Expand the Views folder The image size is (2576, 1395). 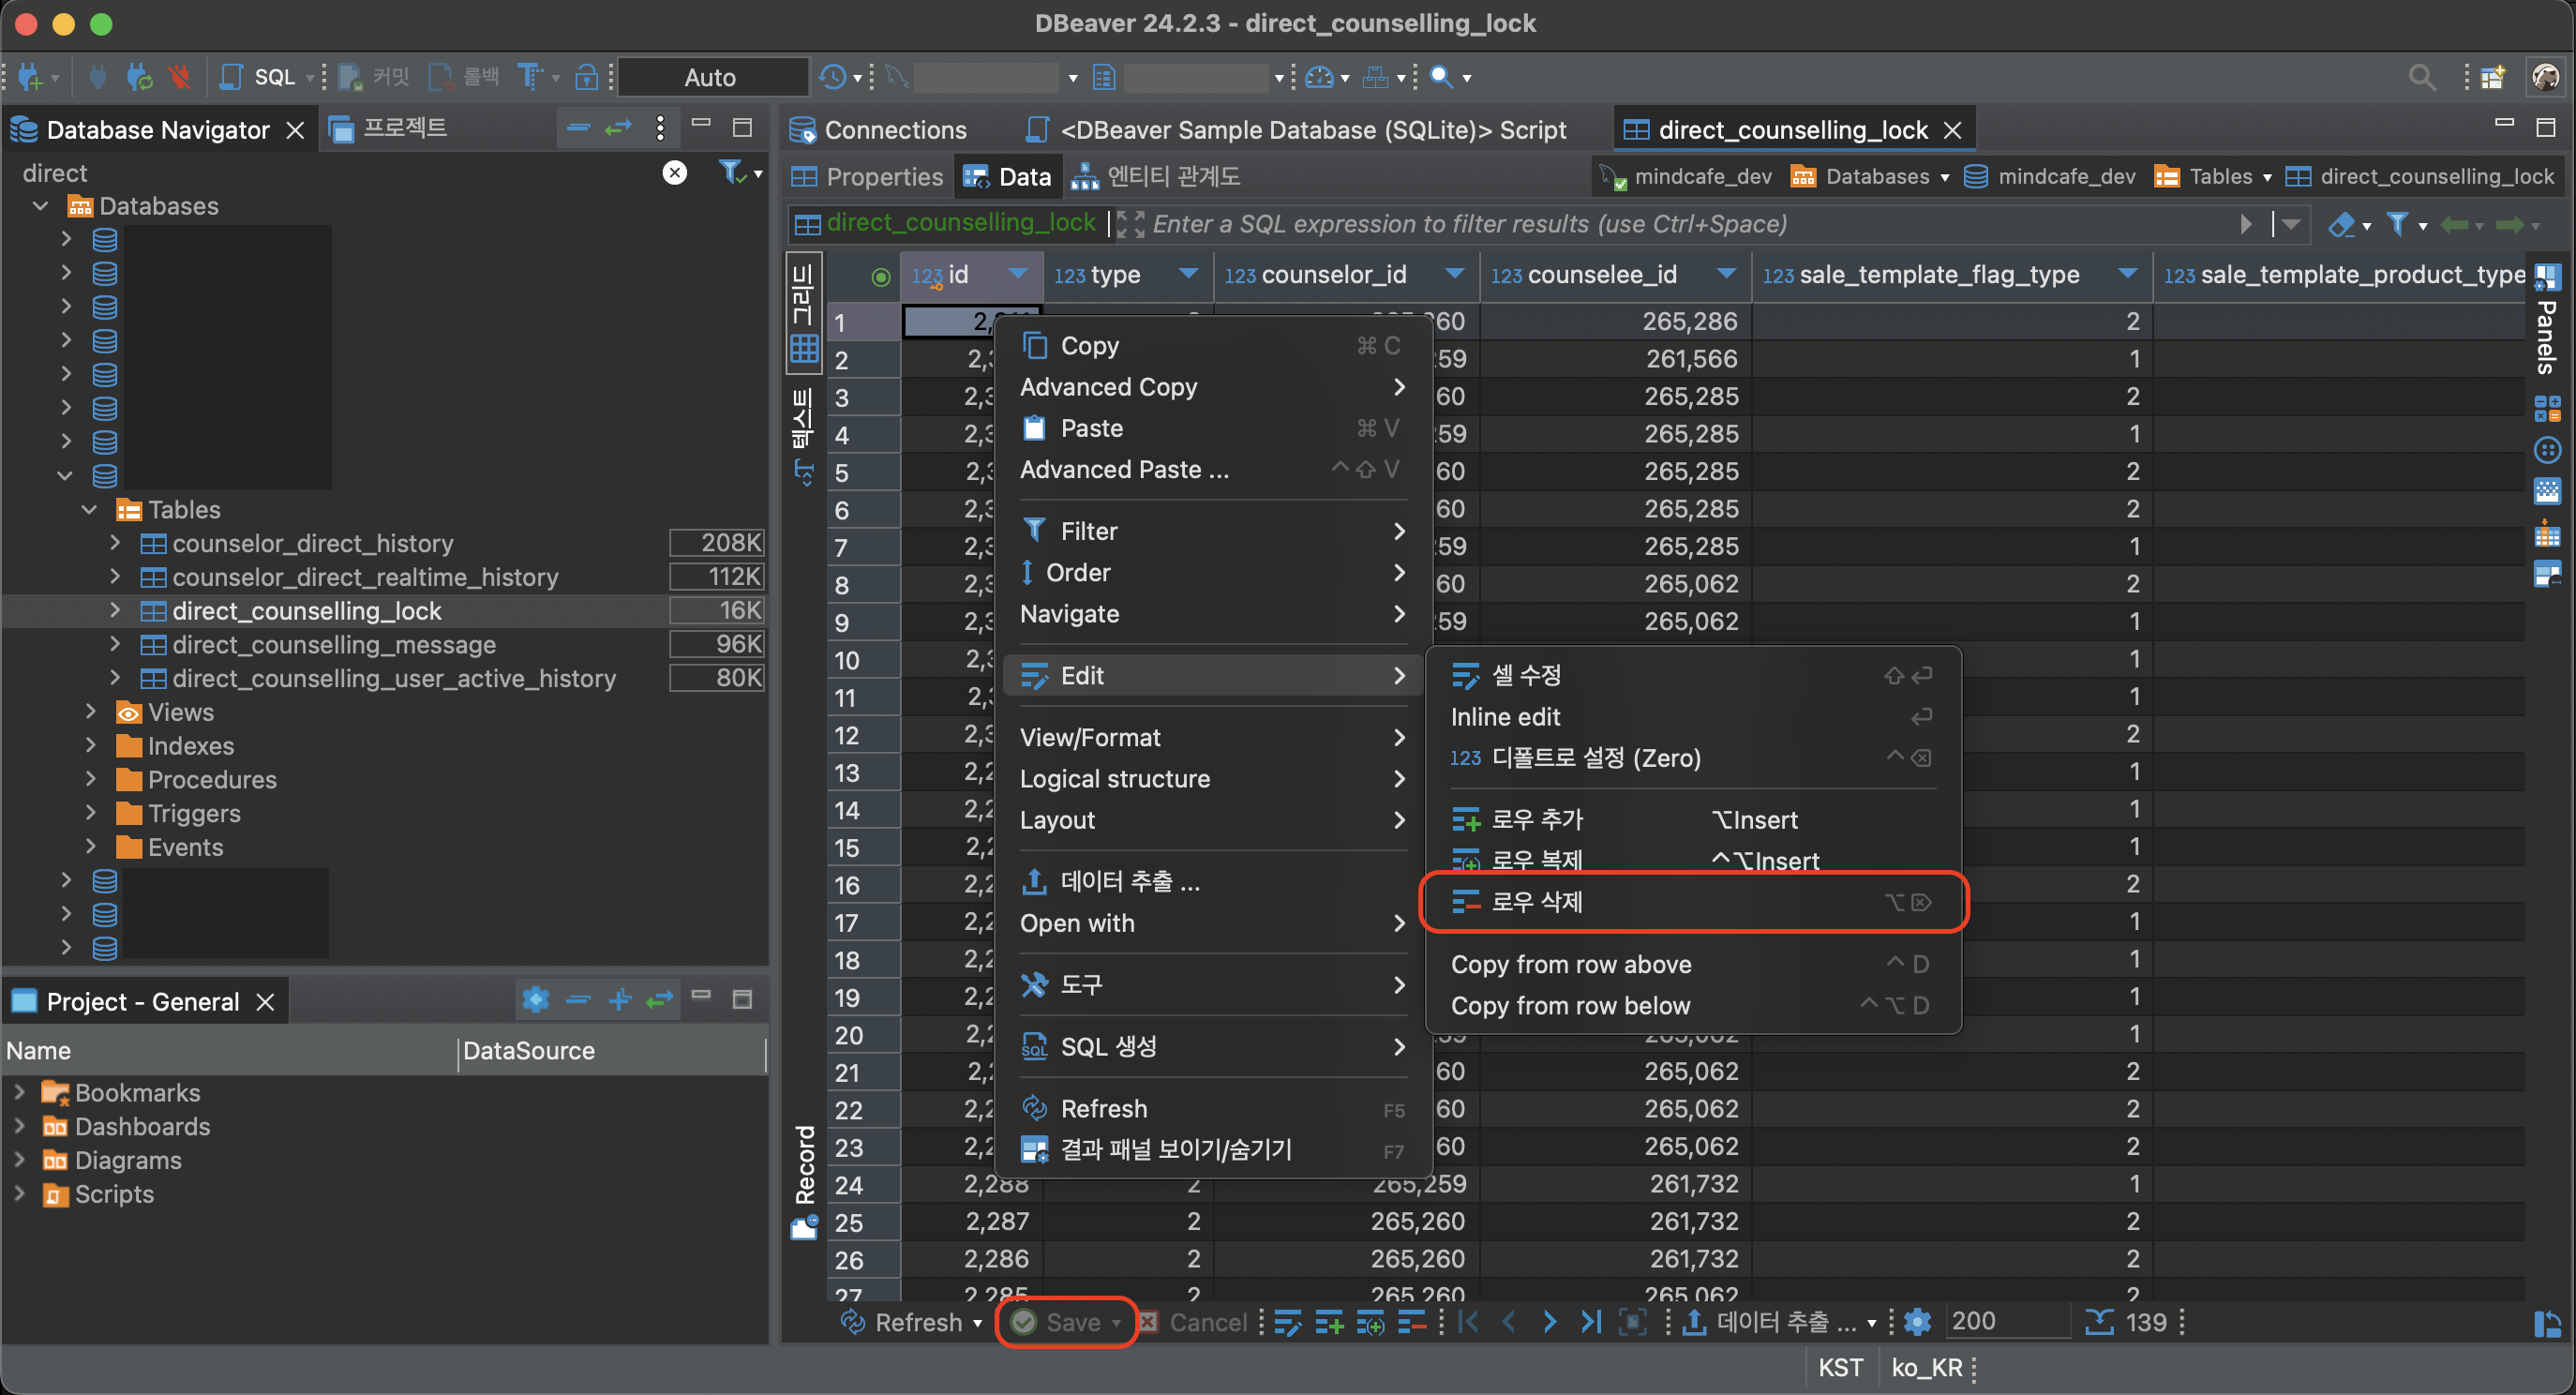[x=91, y=712]
